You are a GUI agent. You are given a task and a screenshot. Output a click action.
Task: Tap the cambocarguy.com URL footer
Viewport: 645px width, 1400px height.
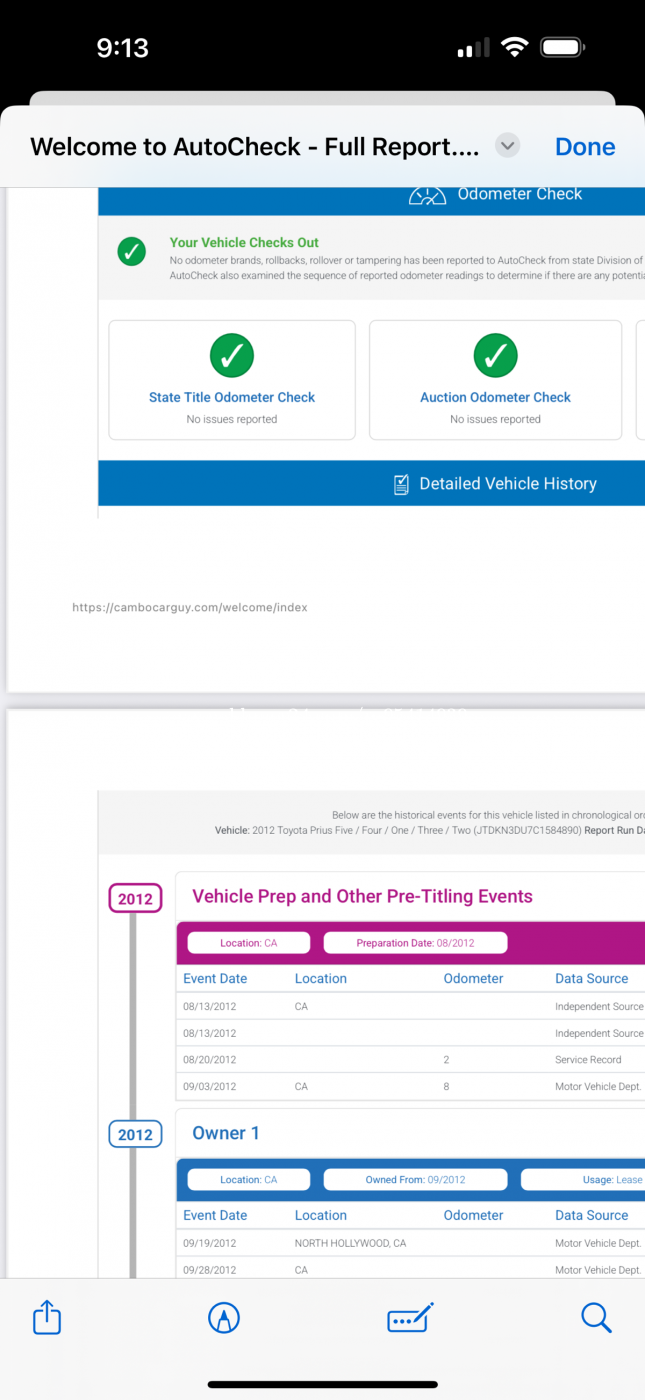[x=190, y=607]
